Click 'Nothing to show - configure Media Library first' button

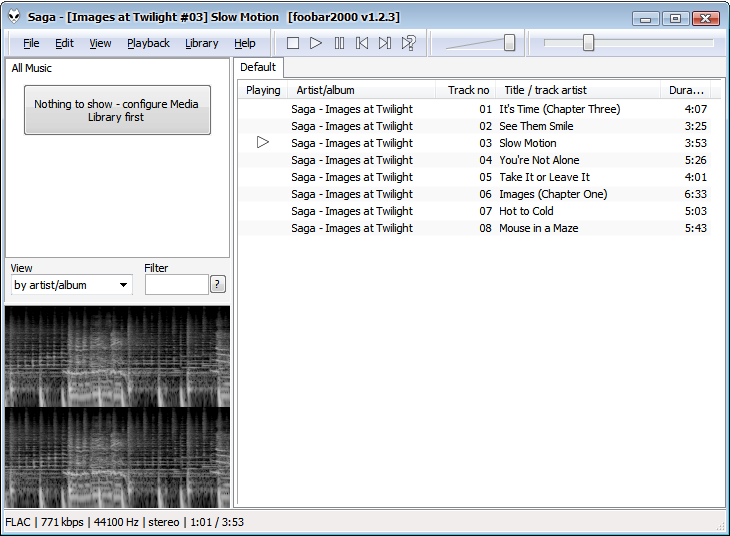coord(117,110)
